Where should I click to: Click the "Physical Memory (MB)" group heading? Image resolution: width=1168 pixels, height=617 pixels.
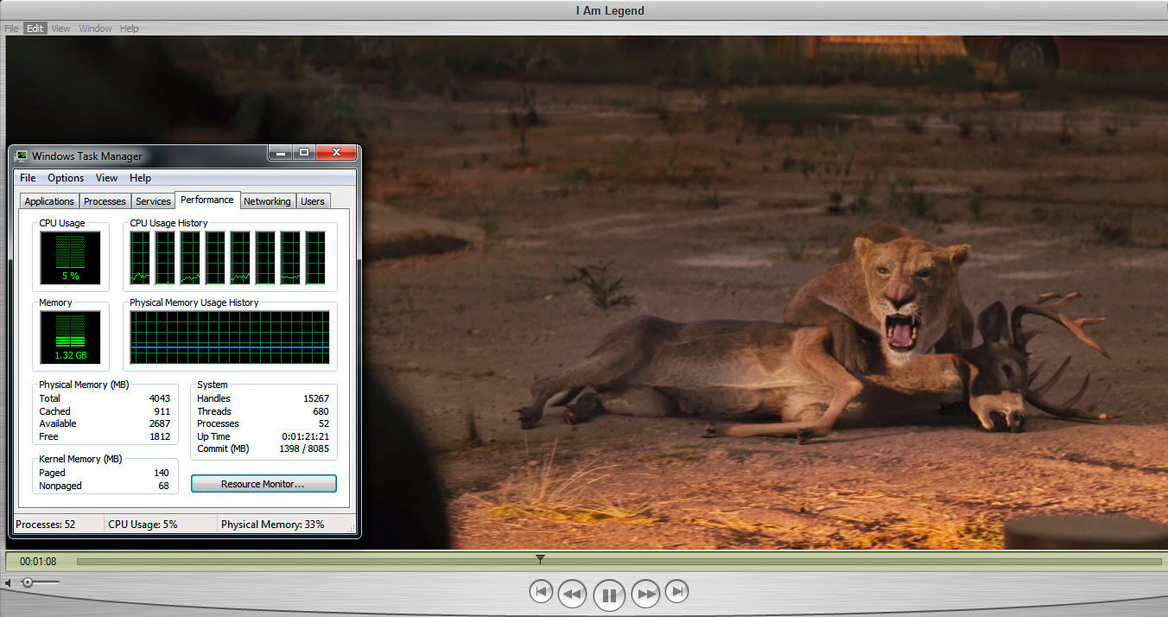(x=84, y=385)
